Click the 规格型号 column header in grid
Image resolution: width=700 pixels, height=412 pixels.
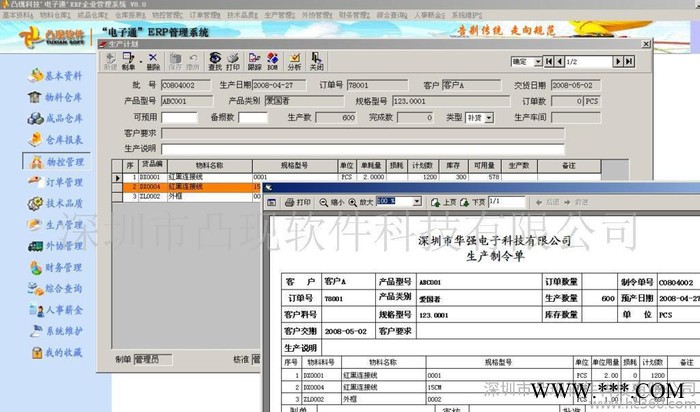(295, 166)
